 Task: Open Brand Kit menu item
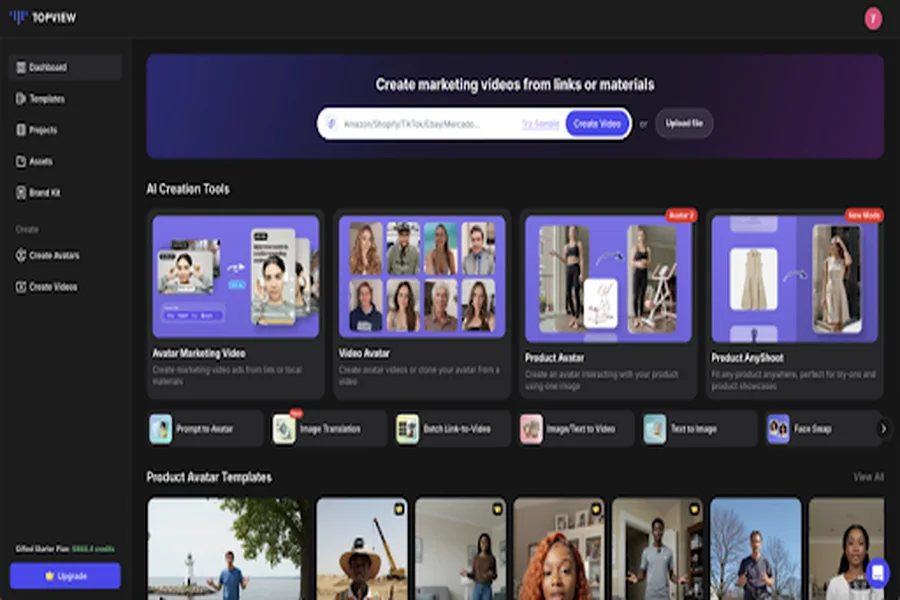coord(65,192)
